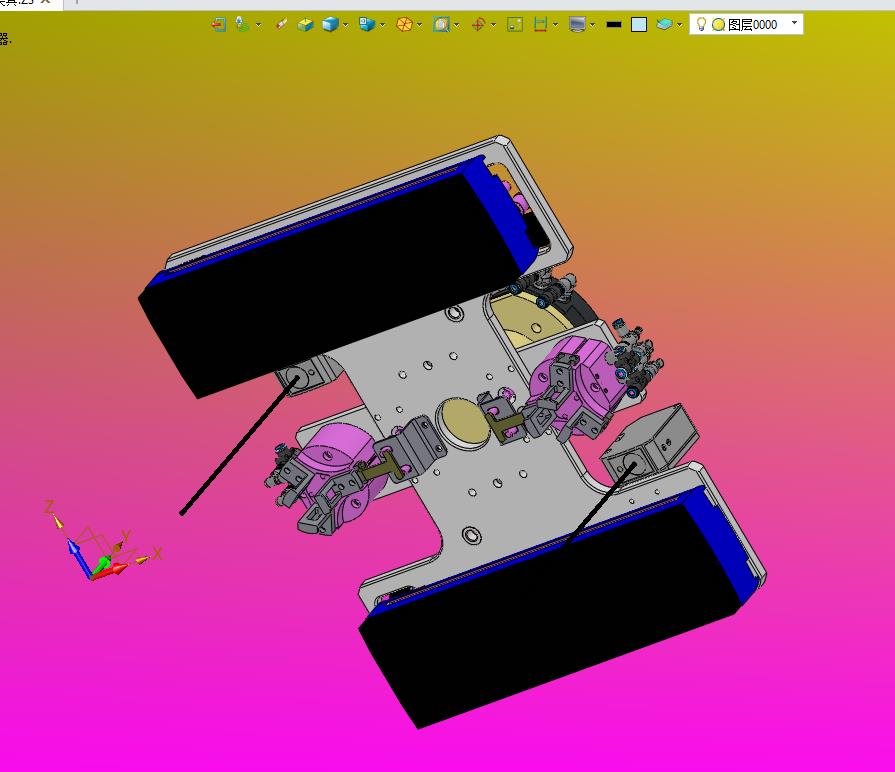This screenshot has width=895, height=772.
Task: Click the XYZ coordinate triad in viewport
Action: point(103,541)
